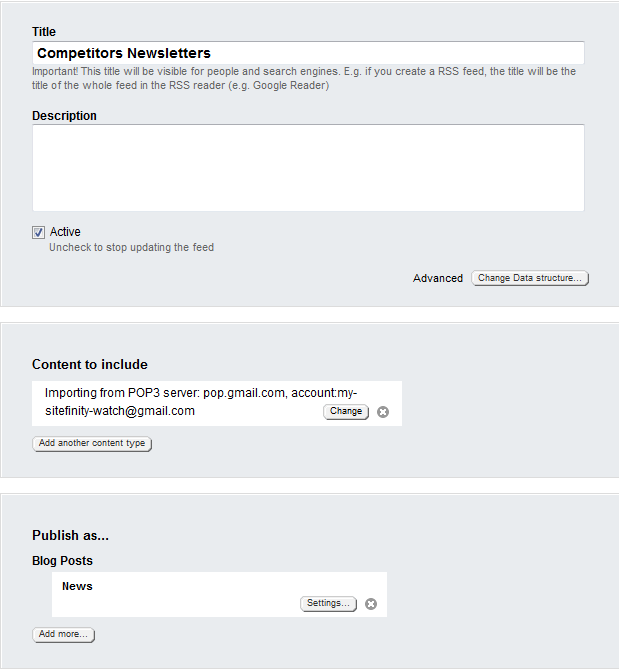Image resolution: width=619 pixels, height=669 pixels.
Task: Click inside the empty Description box
Action: pyautogui.click(x=308, y=168)
